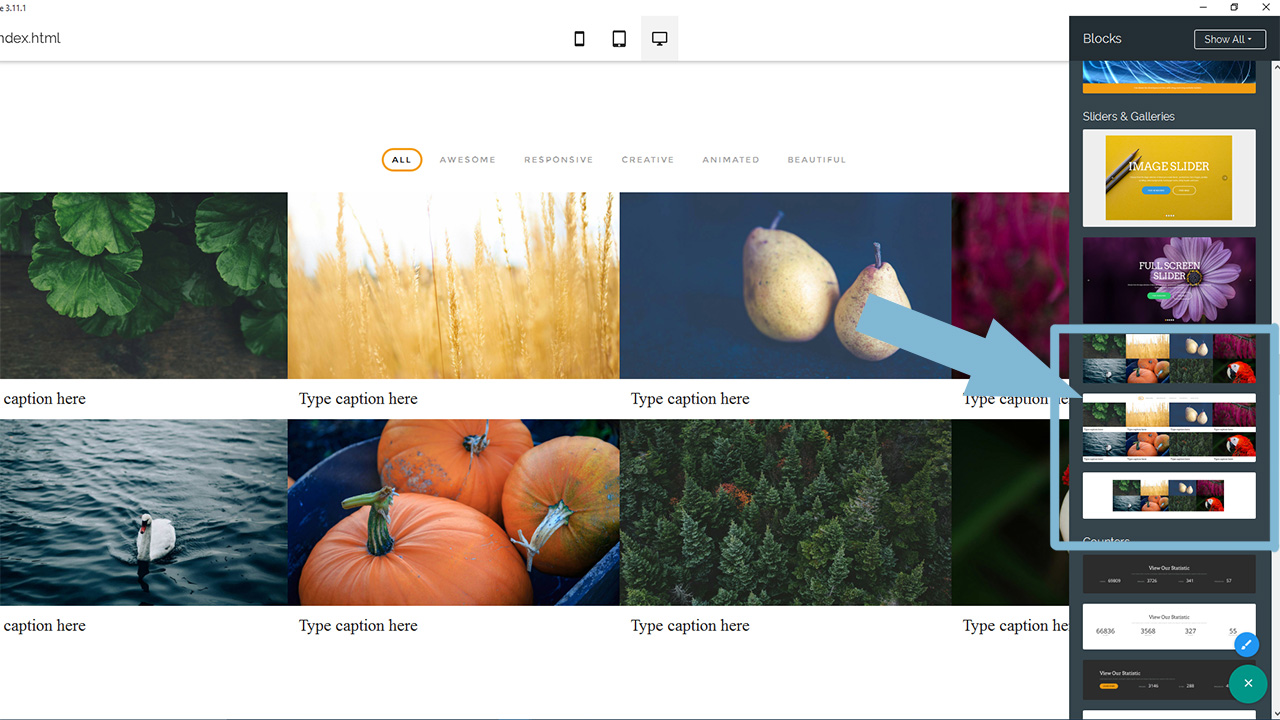Filter gallery by BEAUTIFUL tag
Image resolution: width=1280 pixels, height=720 pixels.
tap(816, 160)
